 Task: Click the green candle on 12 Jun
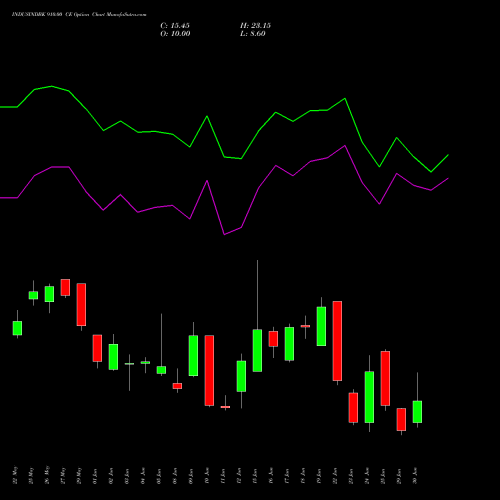tap(241, 376)
